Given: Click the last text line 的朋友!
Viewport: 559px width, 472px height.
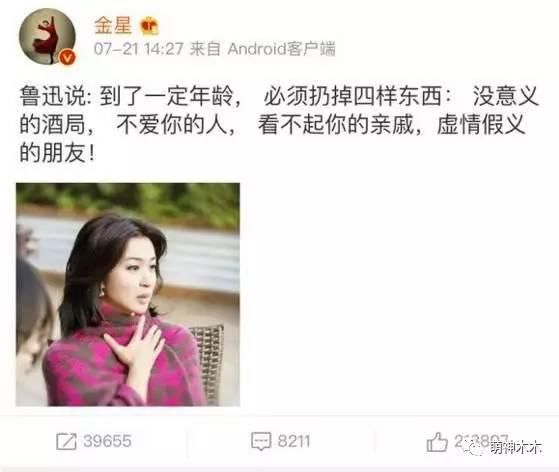Looking at the screenshot, I should point(57,154).
